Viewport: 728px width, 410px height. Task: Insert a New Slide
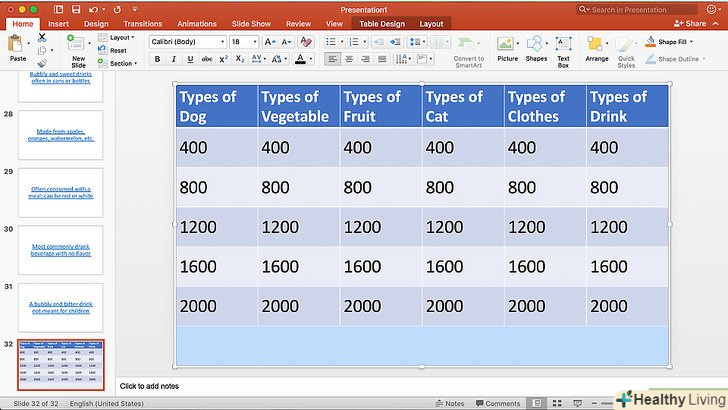[x=78, y=46]
